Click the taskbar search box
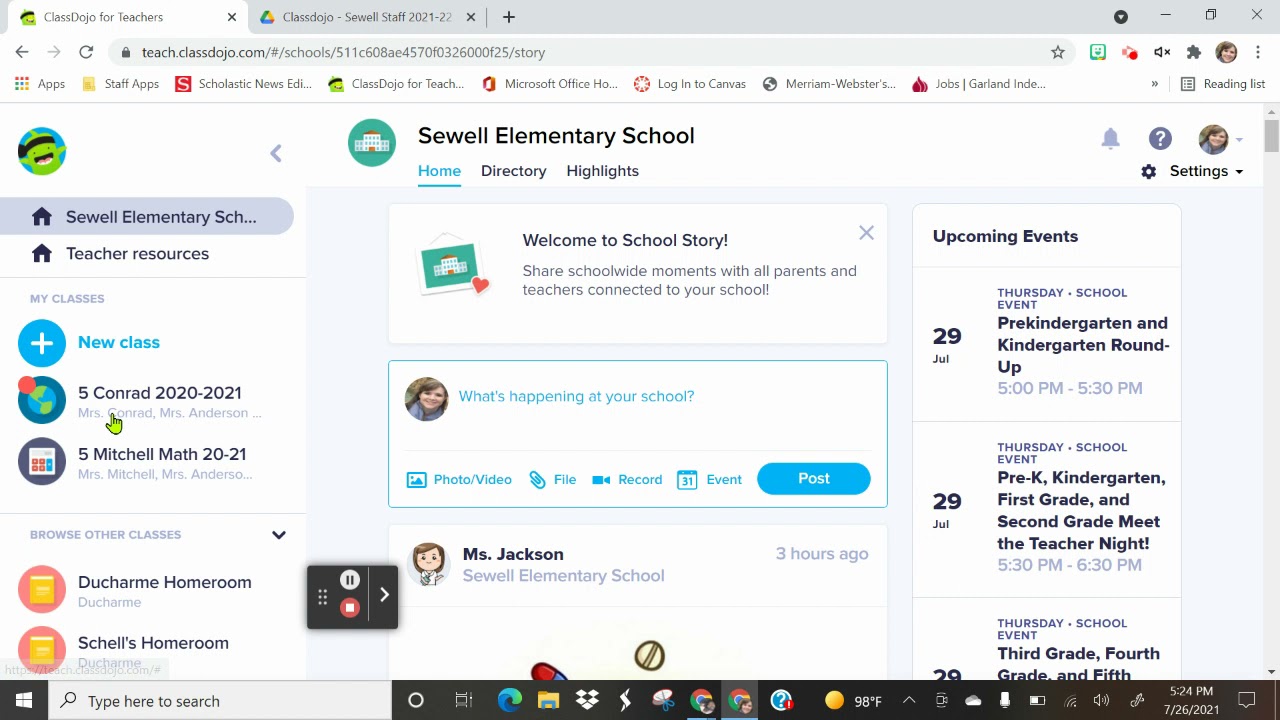 220,701
